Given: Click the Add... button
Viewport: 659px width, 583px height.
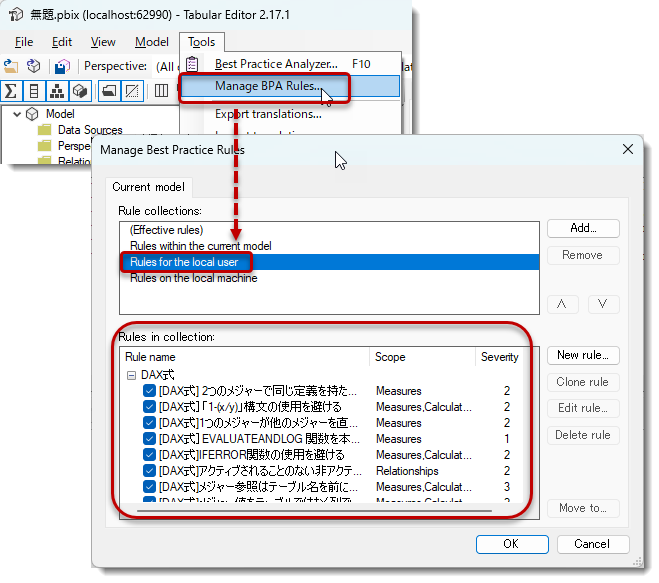Looking at the screenshot, I should coord(583,228).
